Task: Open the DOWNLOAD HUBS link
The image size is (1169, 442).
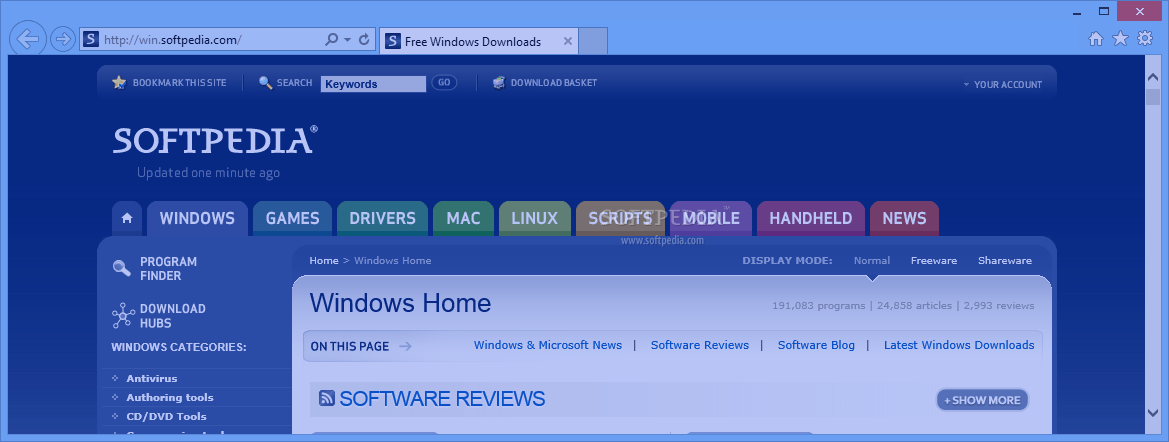Action: tap(172, 315)
